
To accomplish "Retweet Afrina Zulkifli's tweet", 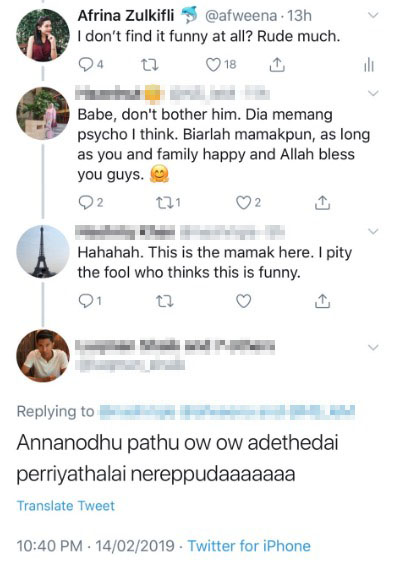I will (150, 65).
